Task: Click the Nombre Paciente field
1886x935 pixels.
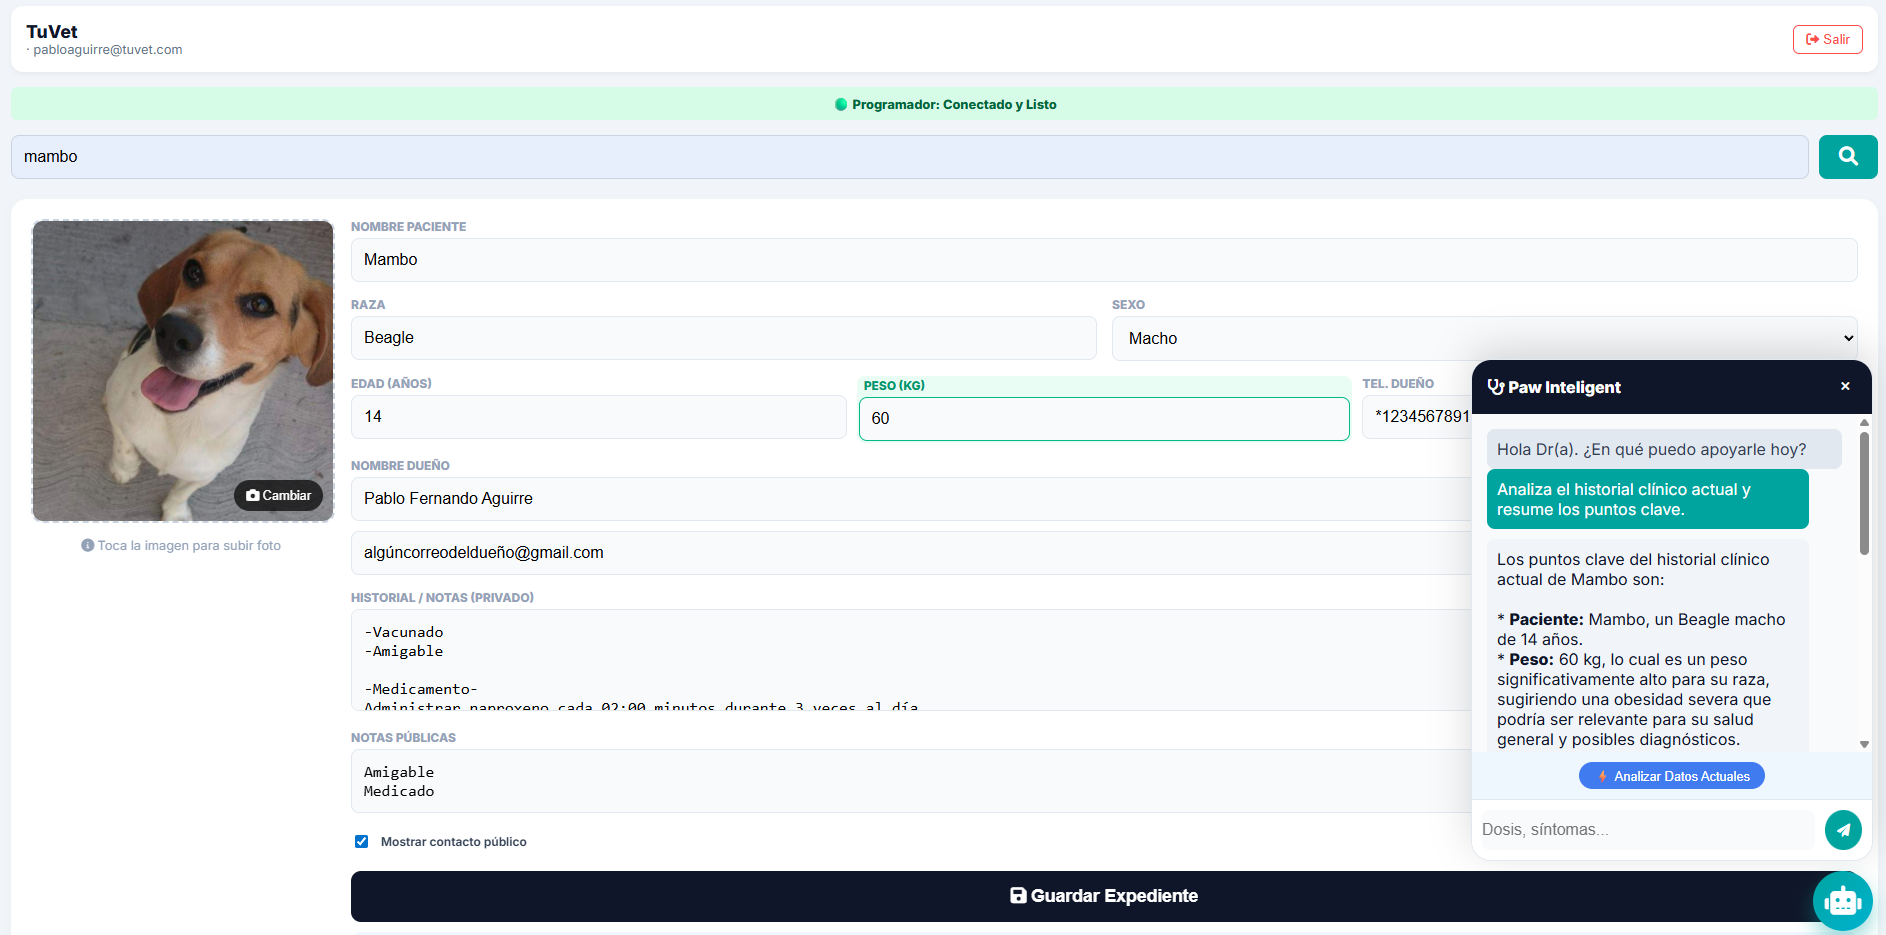Action: [x=1103, y=260]
